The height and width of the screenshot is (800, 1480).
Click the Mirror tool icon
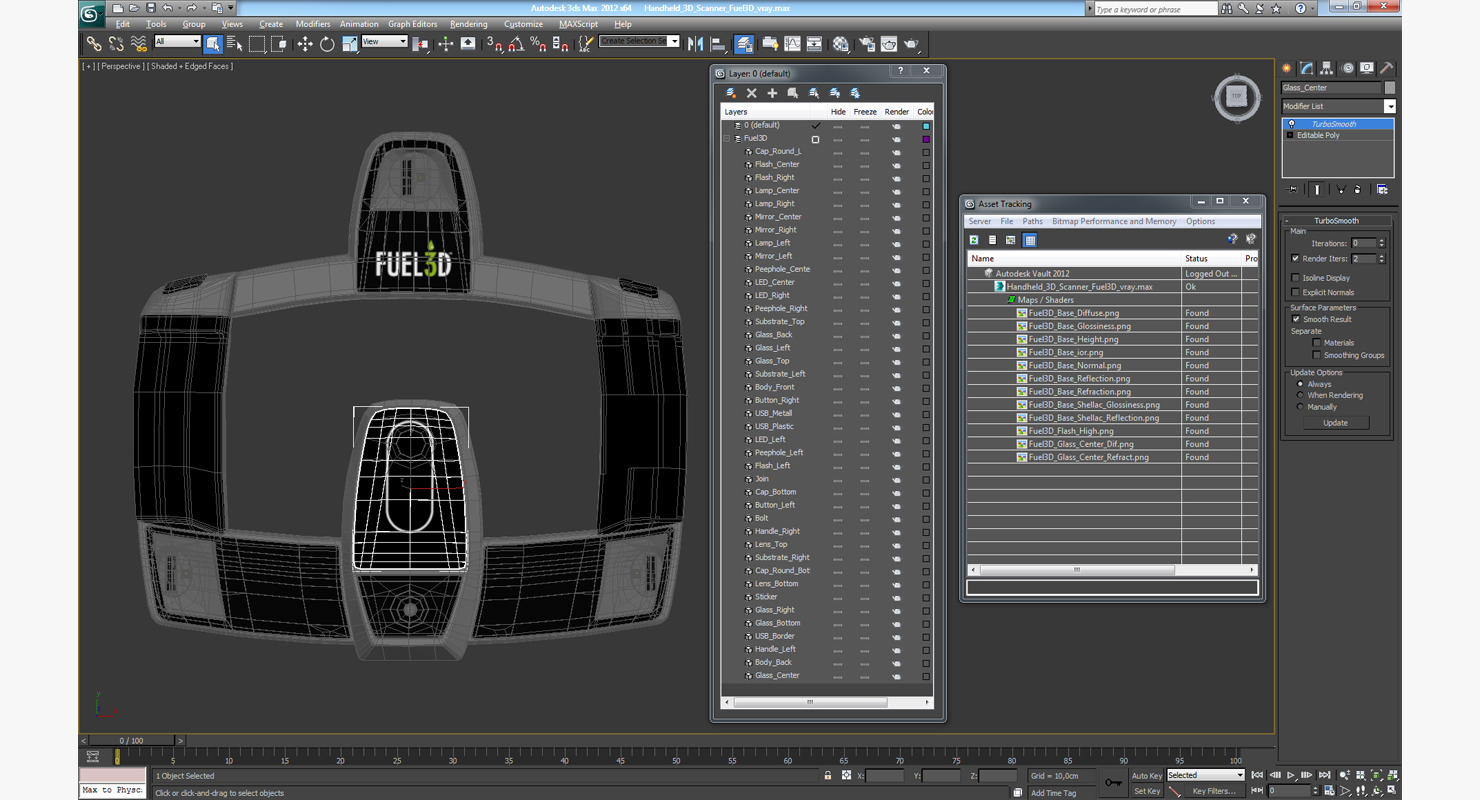coord(695,44)
